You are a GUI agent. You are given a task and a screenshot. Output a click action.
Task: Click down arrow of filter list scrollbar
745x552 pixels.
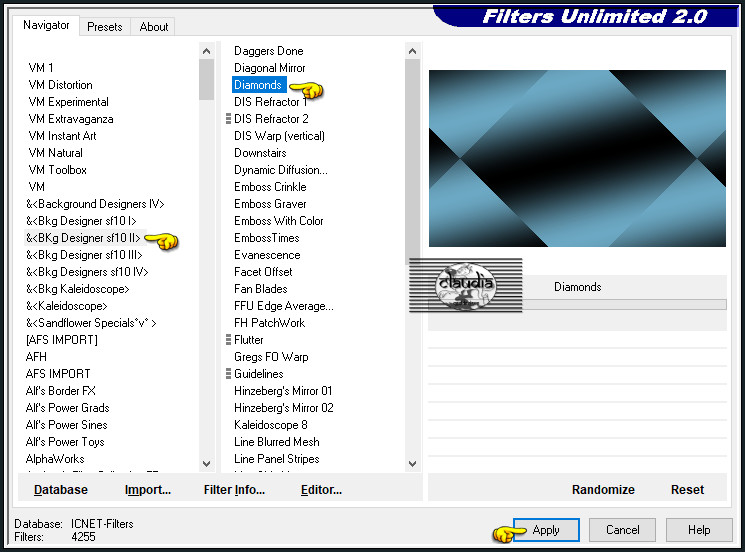click(412, 464)
